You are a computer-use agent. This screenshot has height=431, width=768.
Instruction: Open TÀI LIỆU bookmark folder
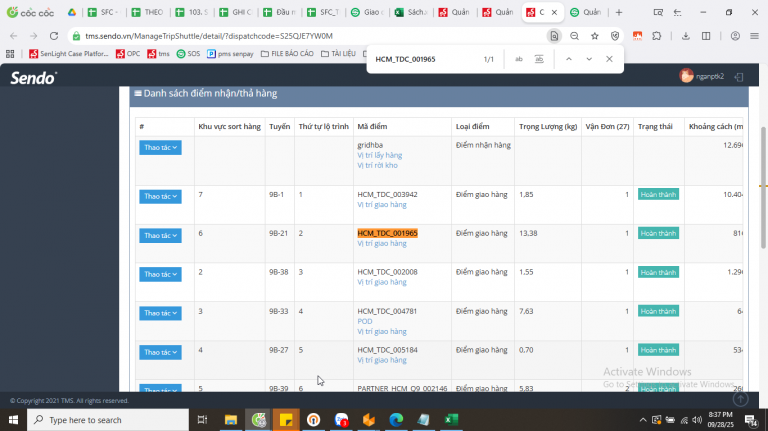pos(338,54)
